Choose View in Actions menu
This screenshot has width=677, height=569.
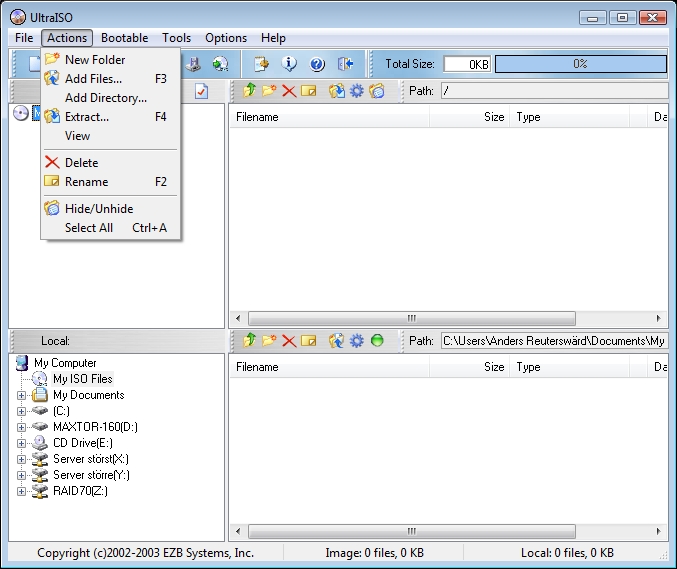pyautogui.click(x=111, y=136)
